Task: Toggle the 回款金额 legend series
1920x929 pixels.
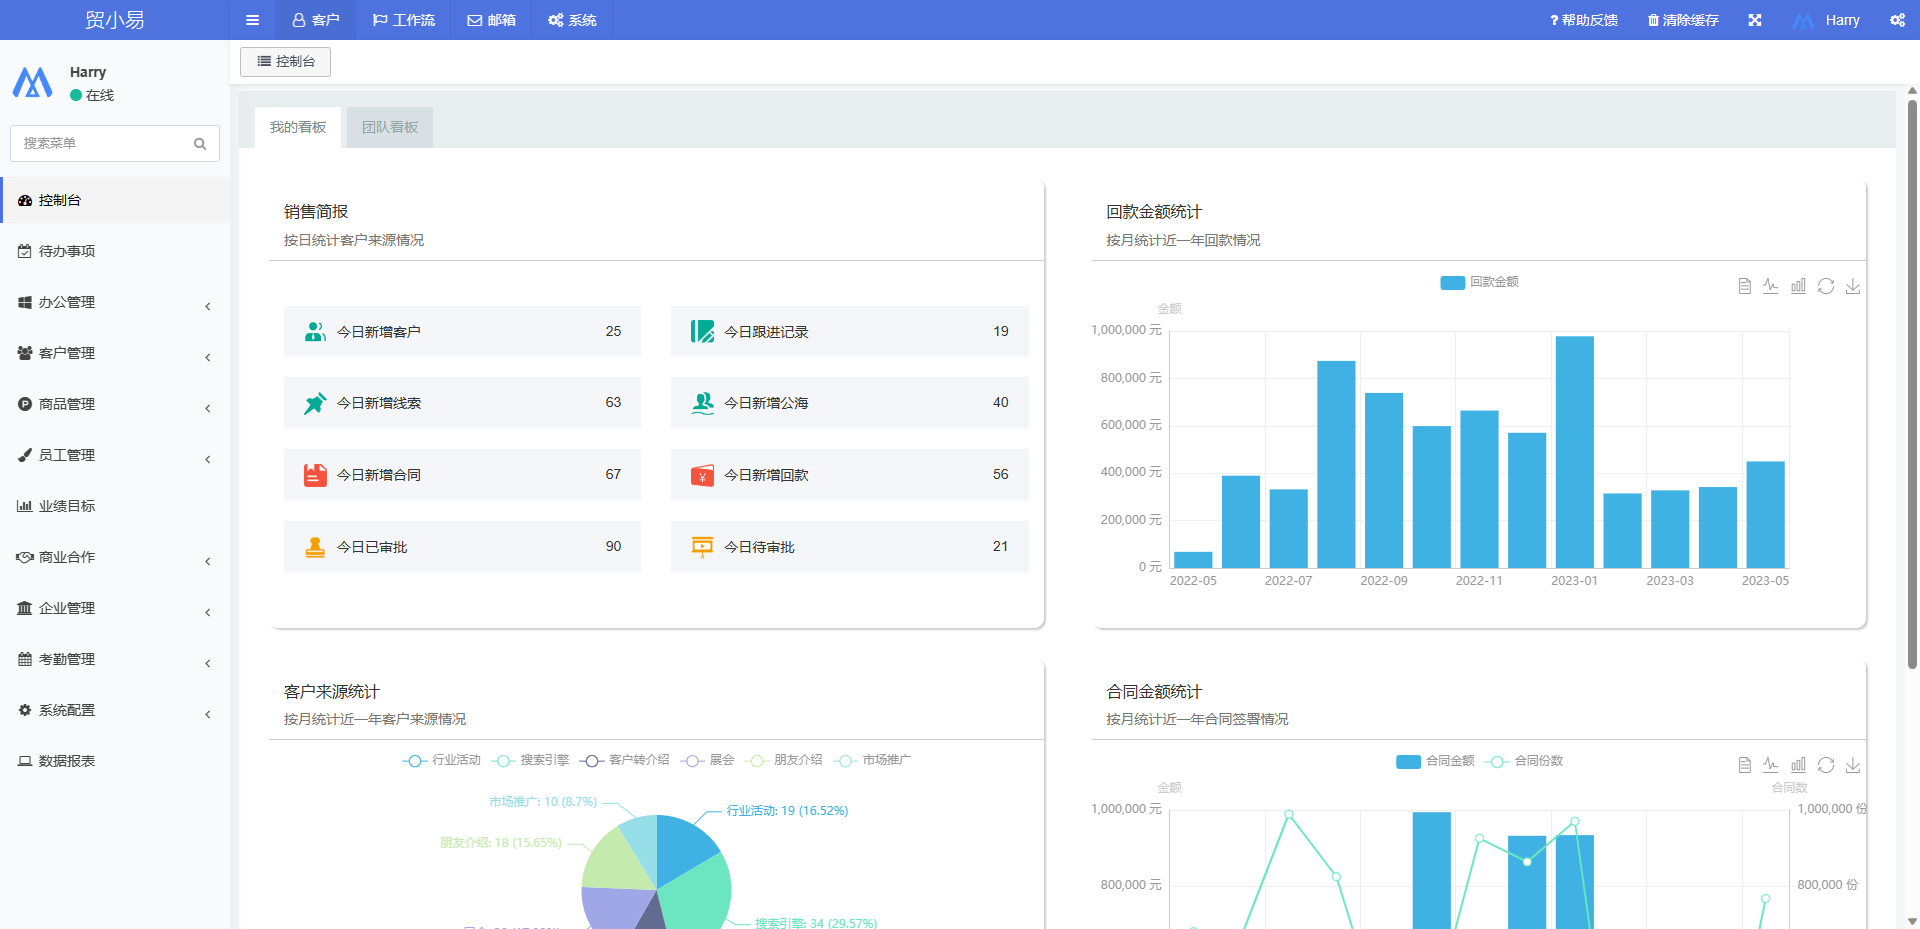Action: point(1479,282)
